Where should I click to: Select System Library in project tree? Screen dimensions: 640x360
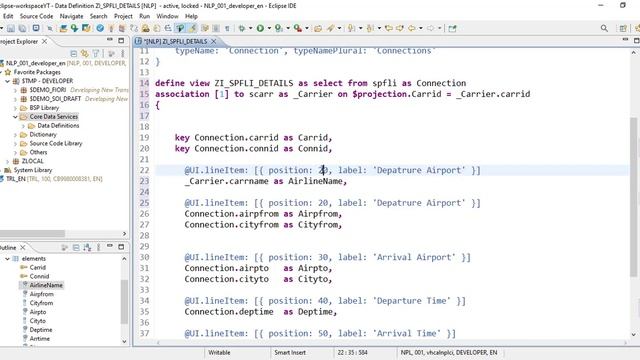pos(33,170)
